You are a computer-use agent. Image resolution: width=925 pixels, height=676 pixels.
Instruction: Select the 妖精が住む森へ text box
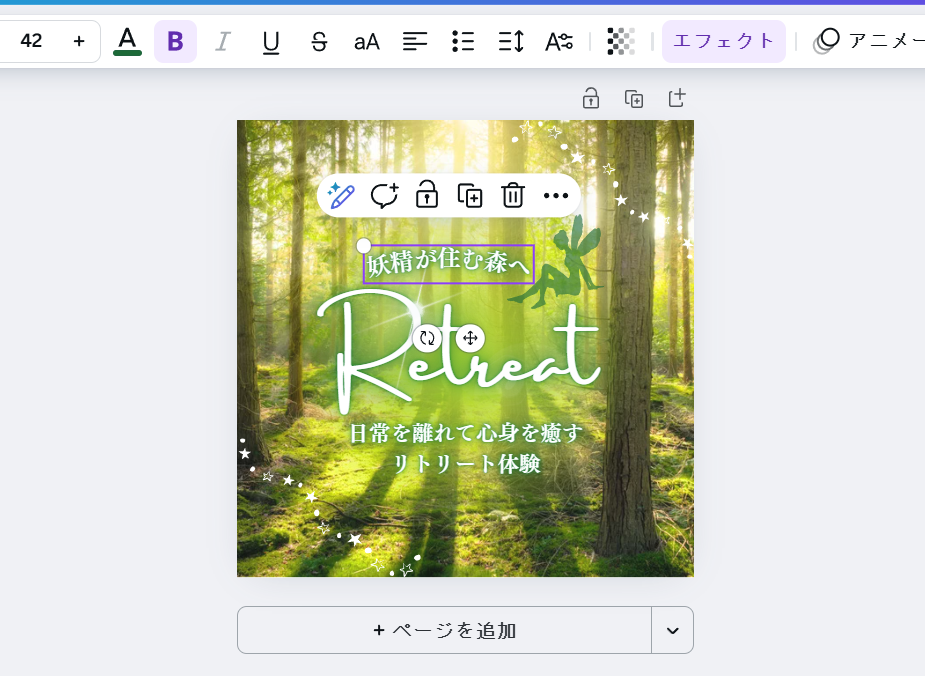coord(449,264)
